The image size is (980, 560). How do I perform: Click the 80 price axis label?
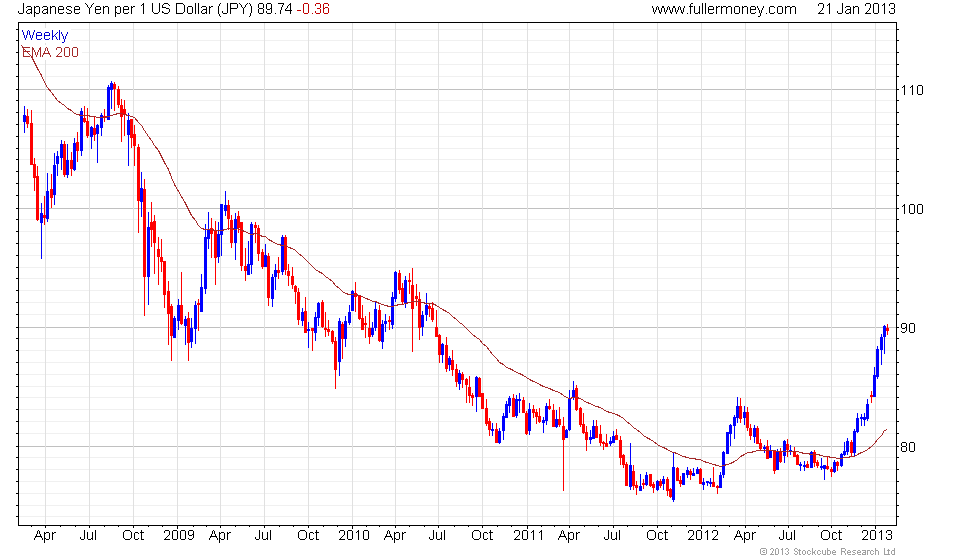pyautogui.click(x=908, y=447)
